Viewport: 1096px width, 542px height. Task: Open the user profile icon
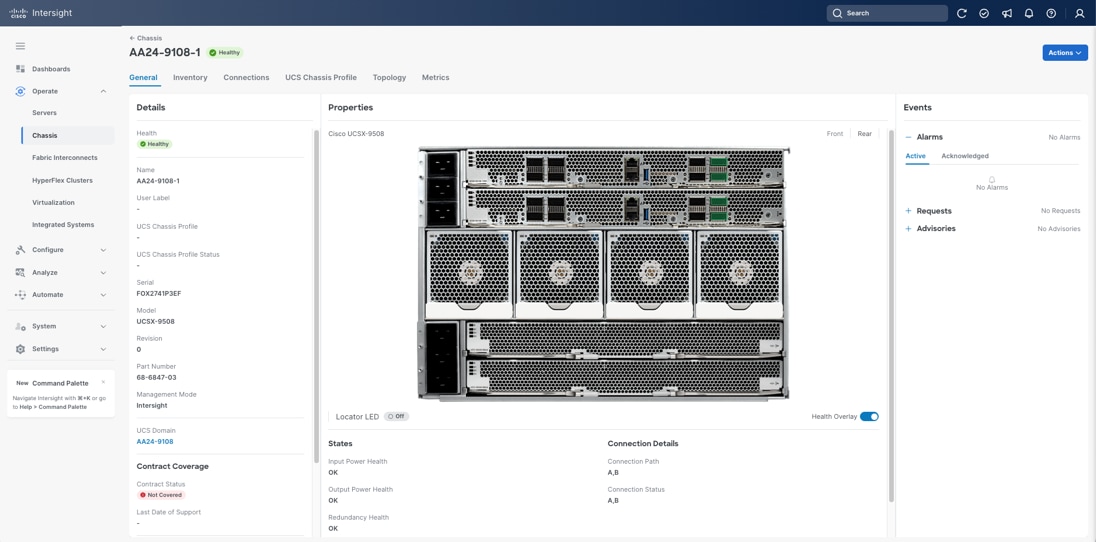pyautogui.click(x=1079, y=13)
